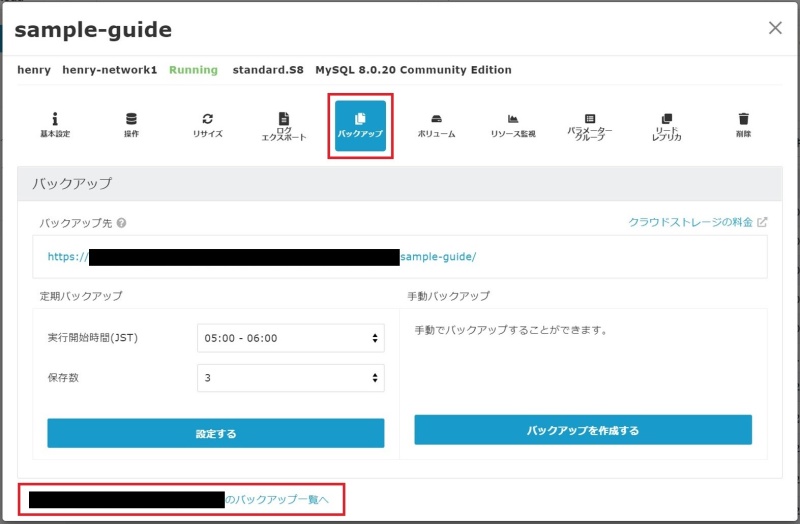Click help icon beside バックアップ先
The image size is (800, 524).
[121, 223]
